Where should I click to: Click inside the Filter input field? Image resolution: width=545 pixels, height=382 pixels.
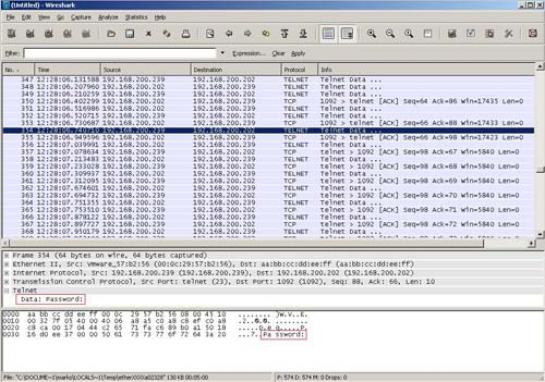120,53
